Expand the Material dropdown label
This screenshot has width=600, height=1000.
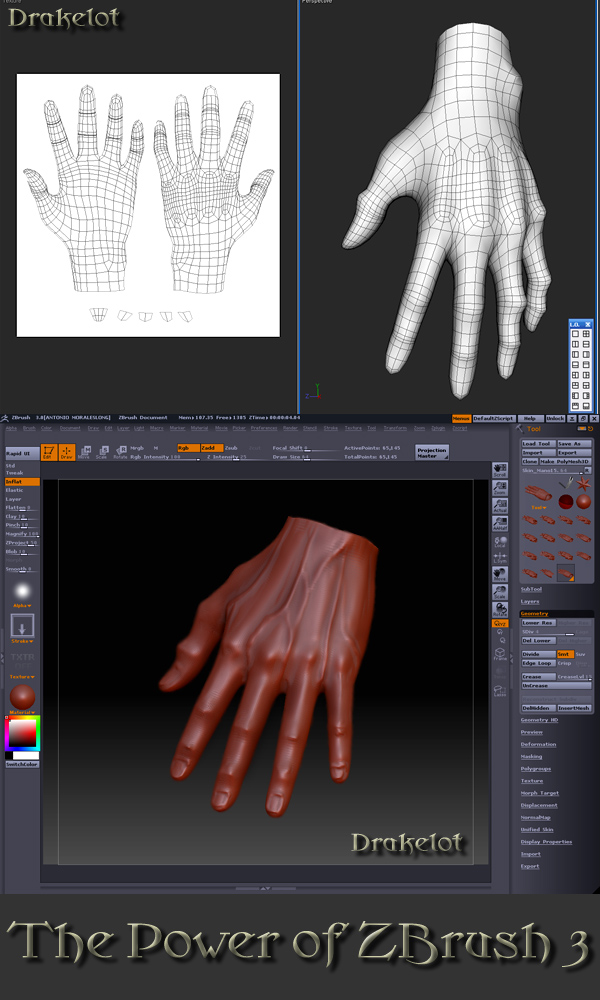coord(22,712)
